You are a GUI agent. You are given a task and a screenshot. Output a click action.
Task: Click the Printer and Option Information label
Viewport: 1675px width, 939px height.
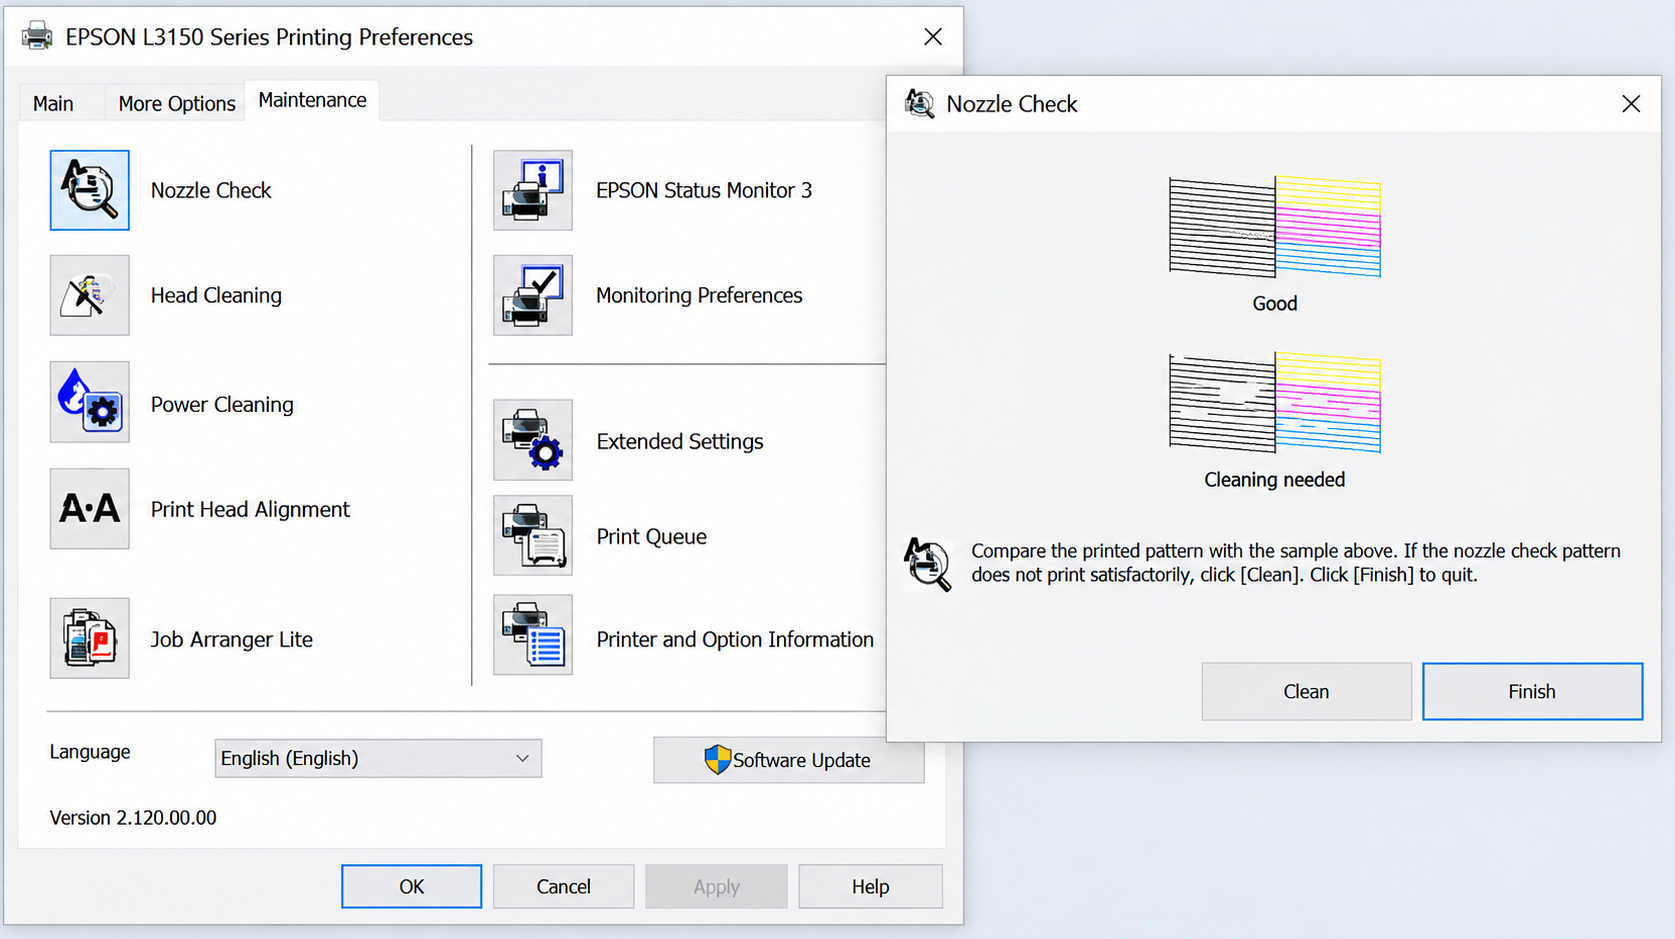pos(735,639)
